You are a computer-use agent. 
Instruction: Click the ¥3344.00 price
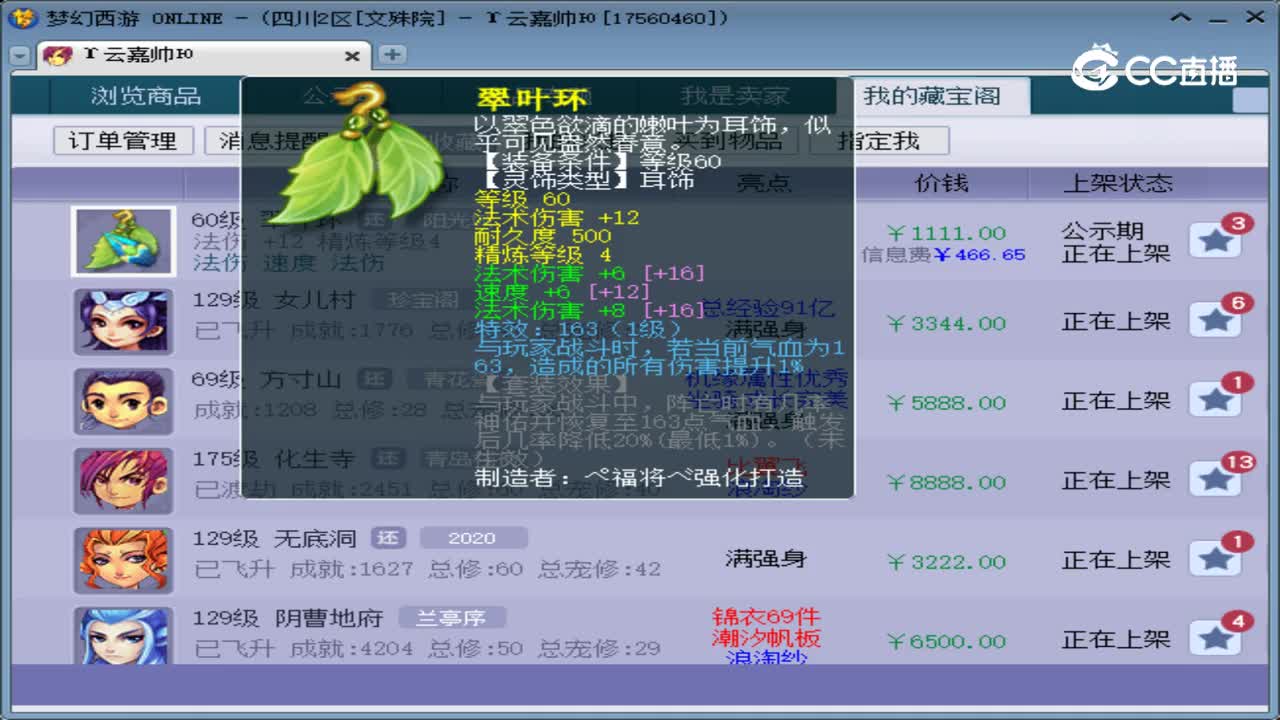pos(946,323)
